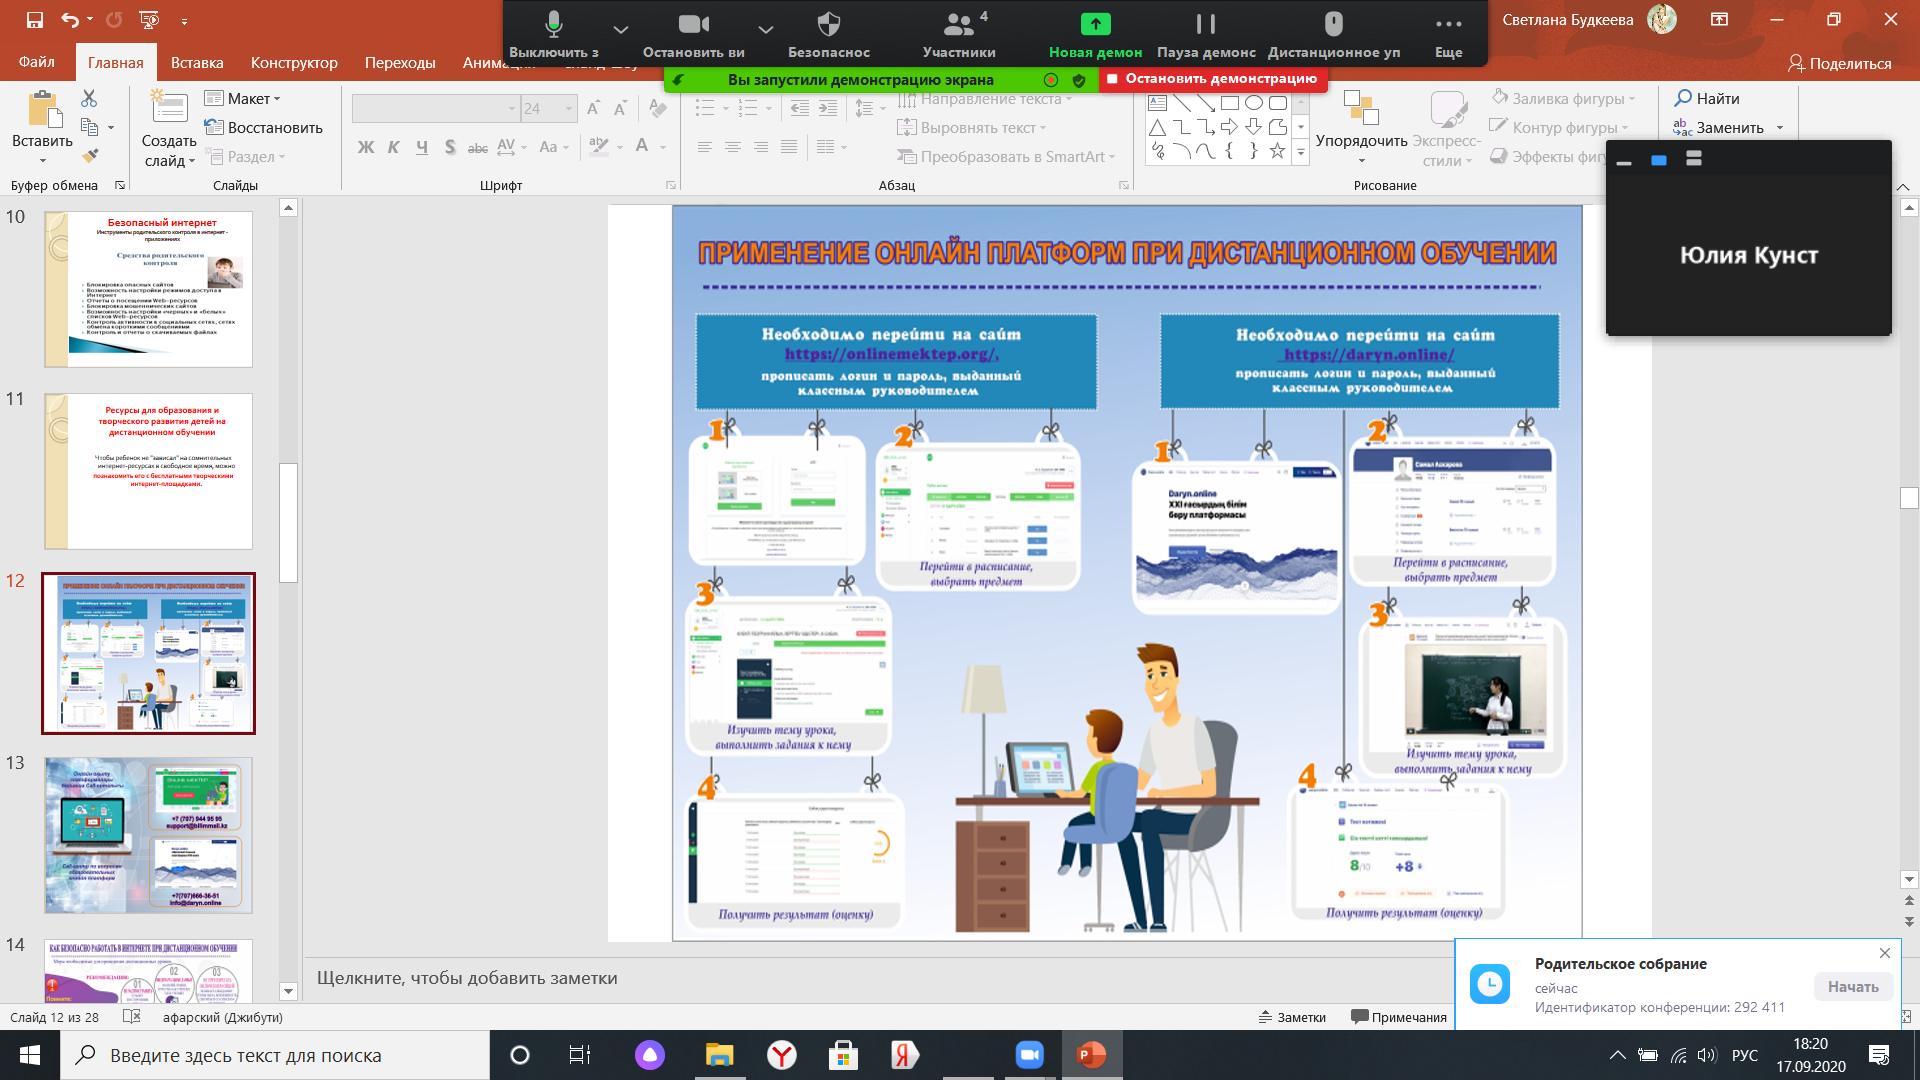Click Начать in the meeting notification
Viewport: 1920px width, 1080px height.
pyautogui.click(x=1853, y=986)
